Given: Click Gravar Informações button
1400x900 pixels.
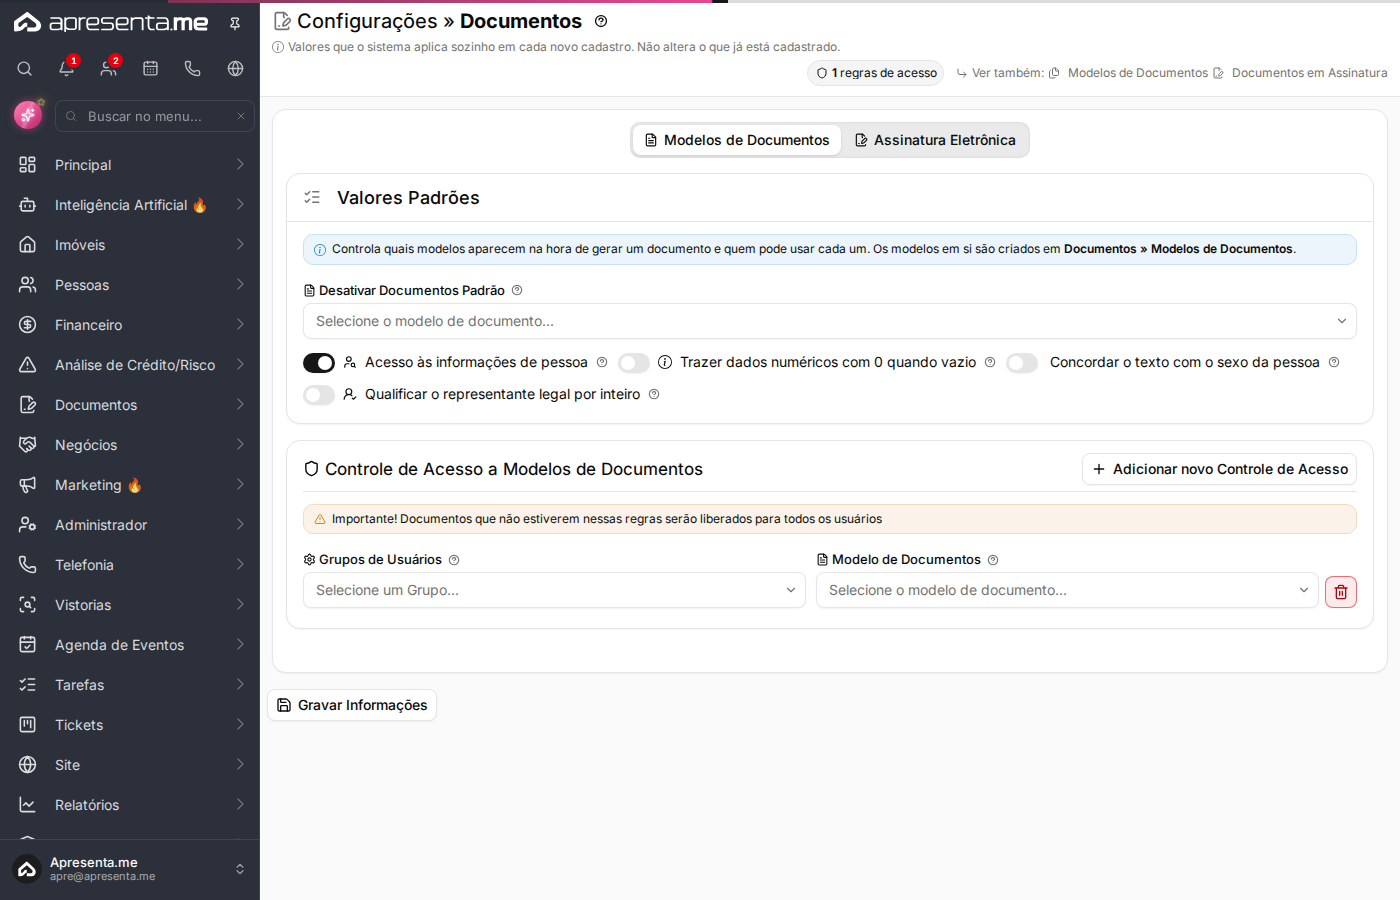Looking at the screenshot, I should [x=352, y=705].
